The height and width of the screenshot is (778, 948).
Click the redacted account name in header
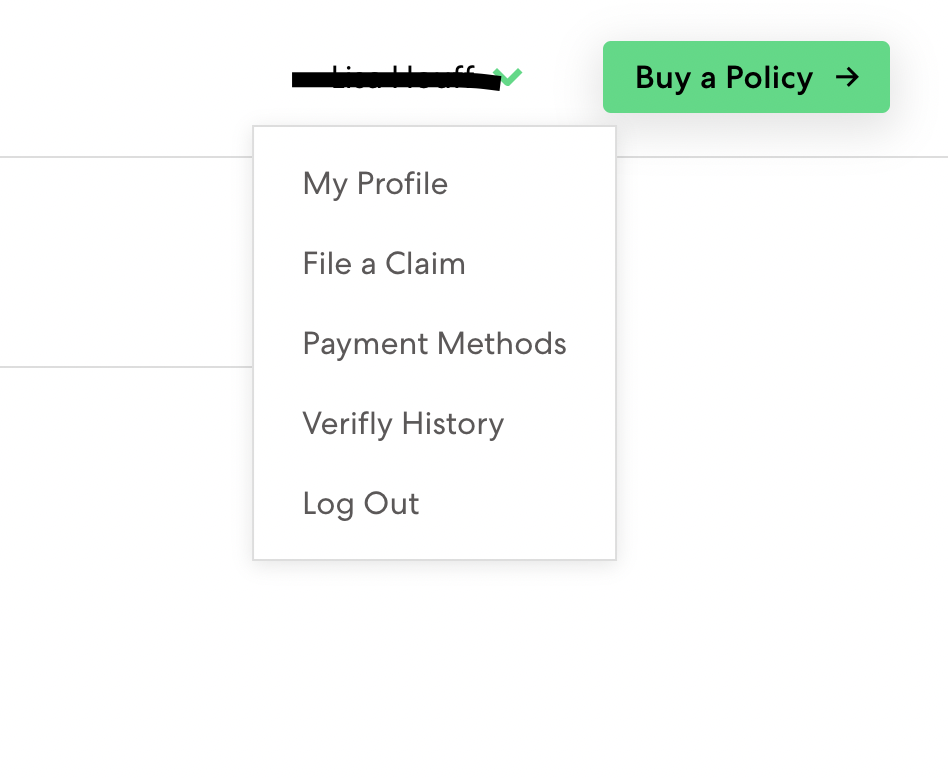point(395,78)
